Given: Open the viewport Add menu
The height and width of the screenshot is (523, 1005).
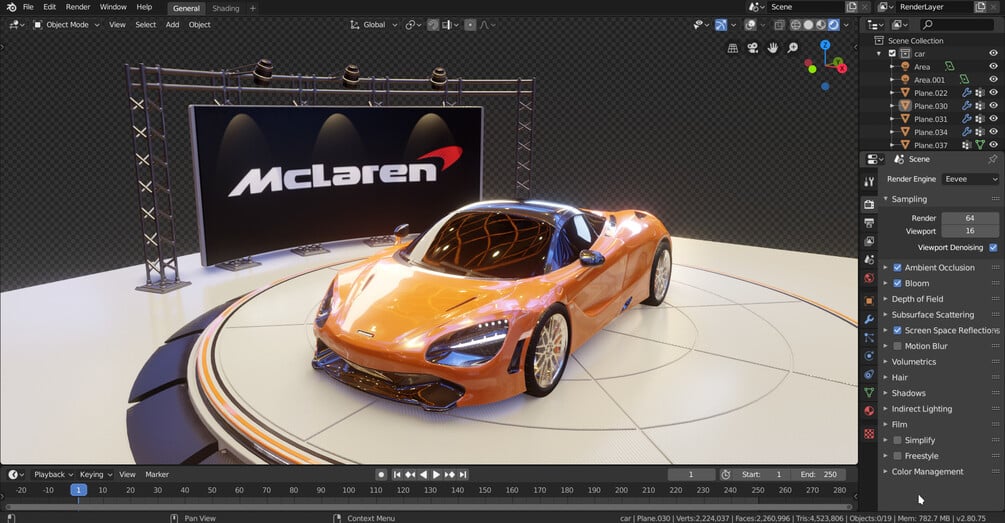Looking at the screenshot, I should [x=172, y=25].
